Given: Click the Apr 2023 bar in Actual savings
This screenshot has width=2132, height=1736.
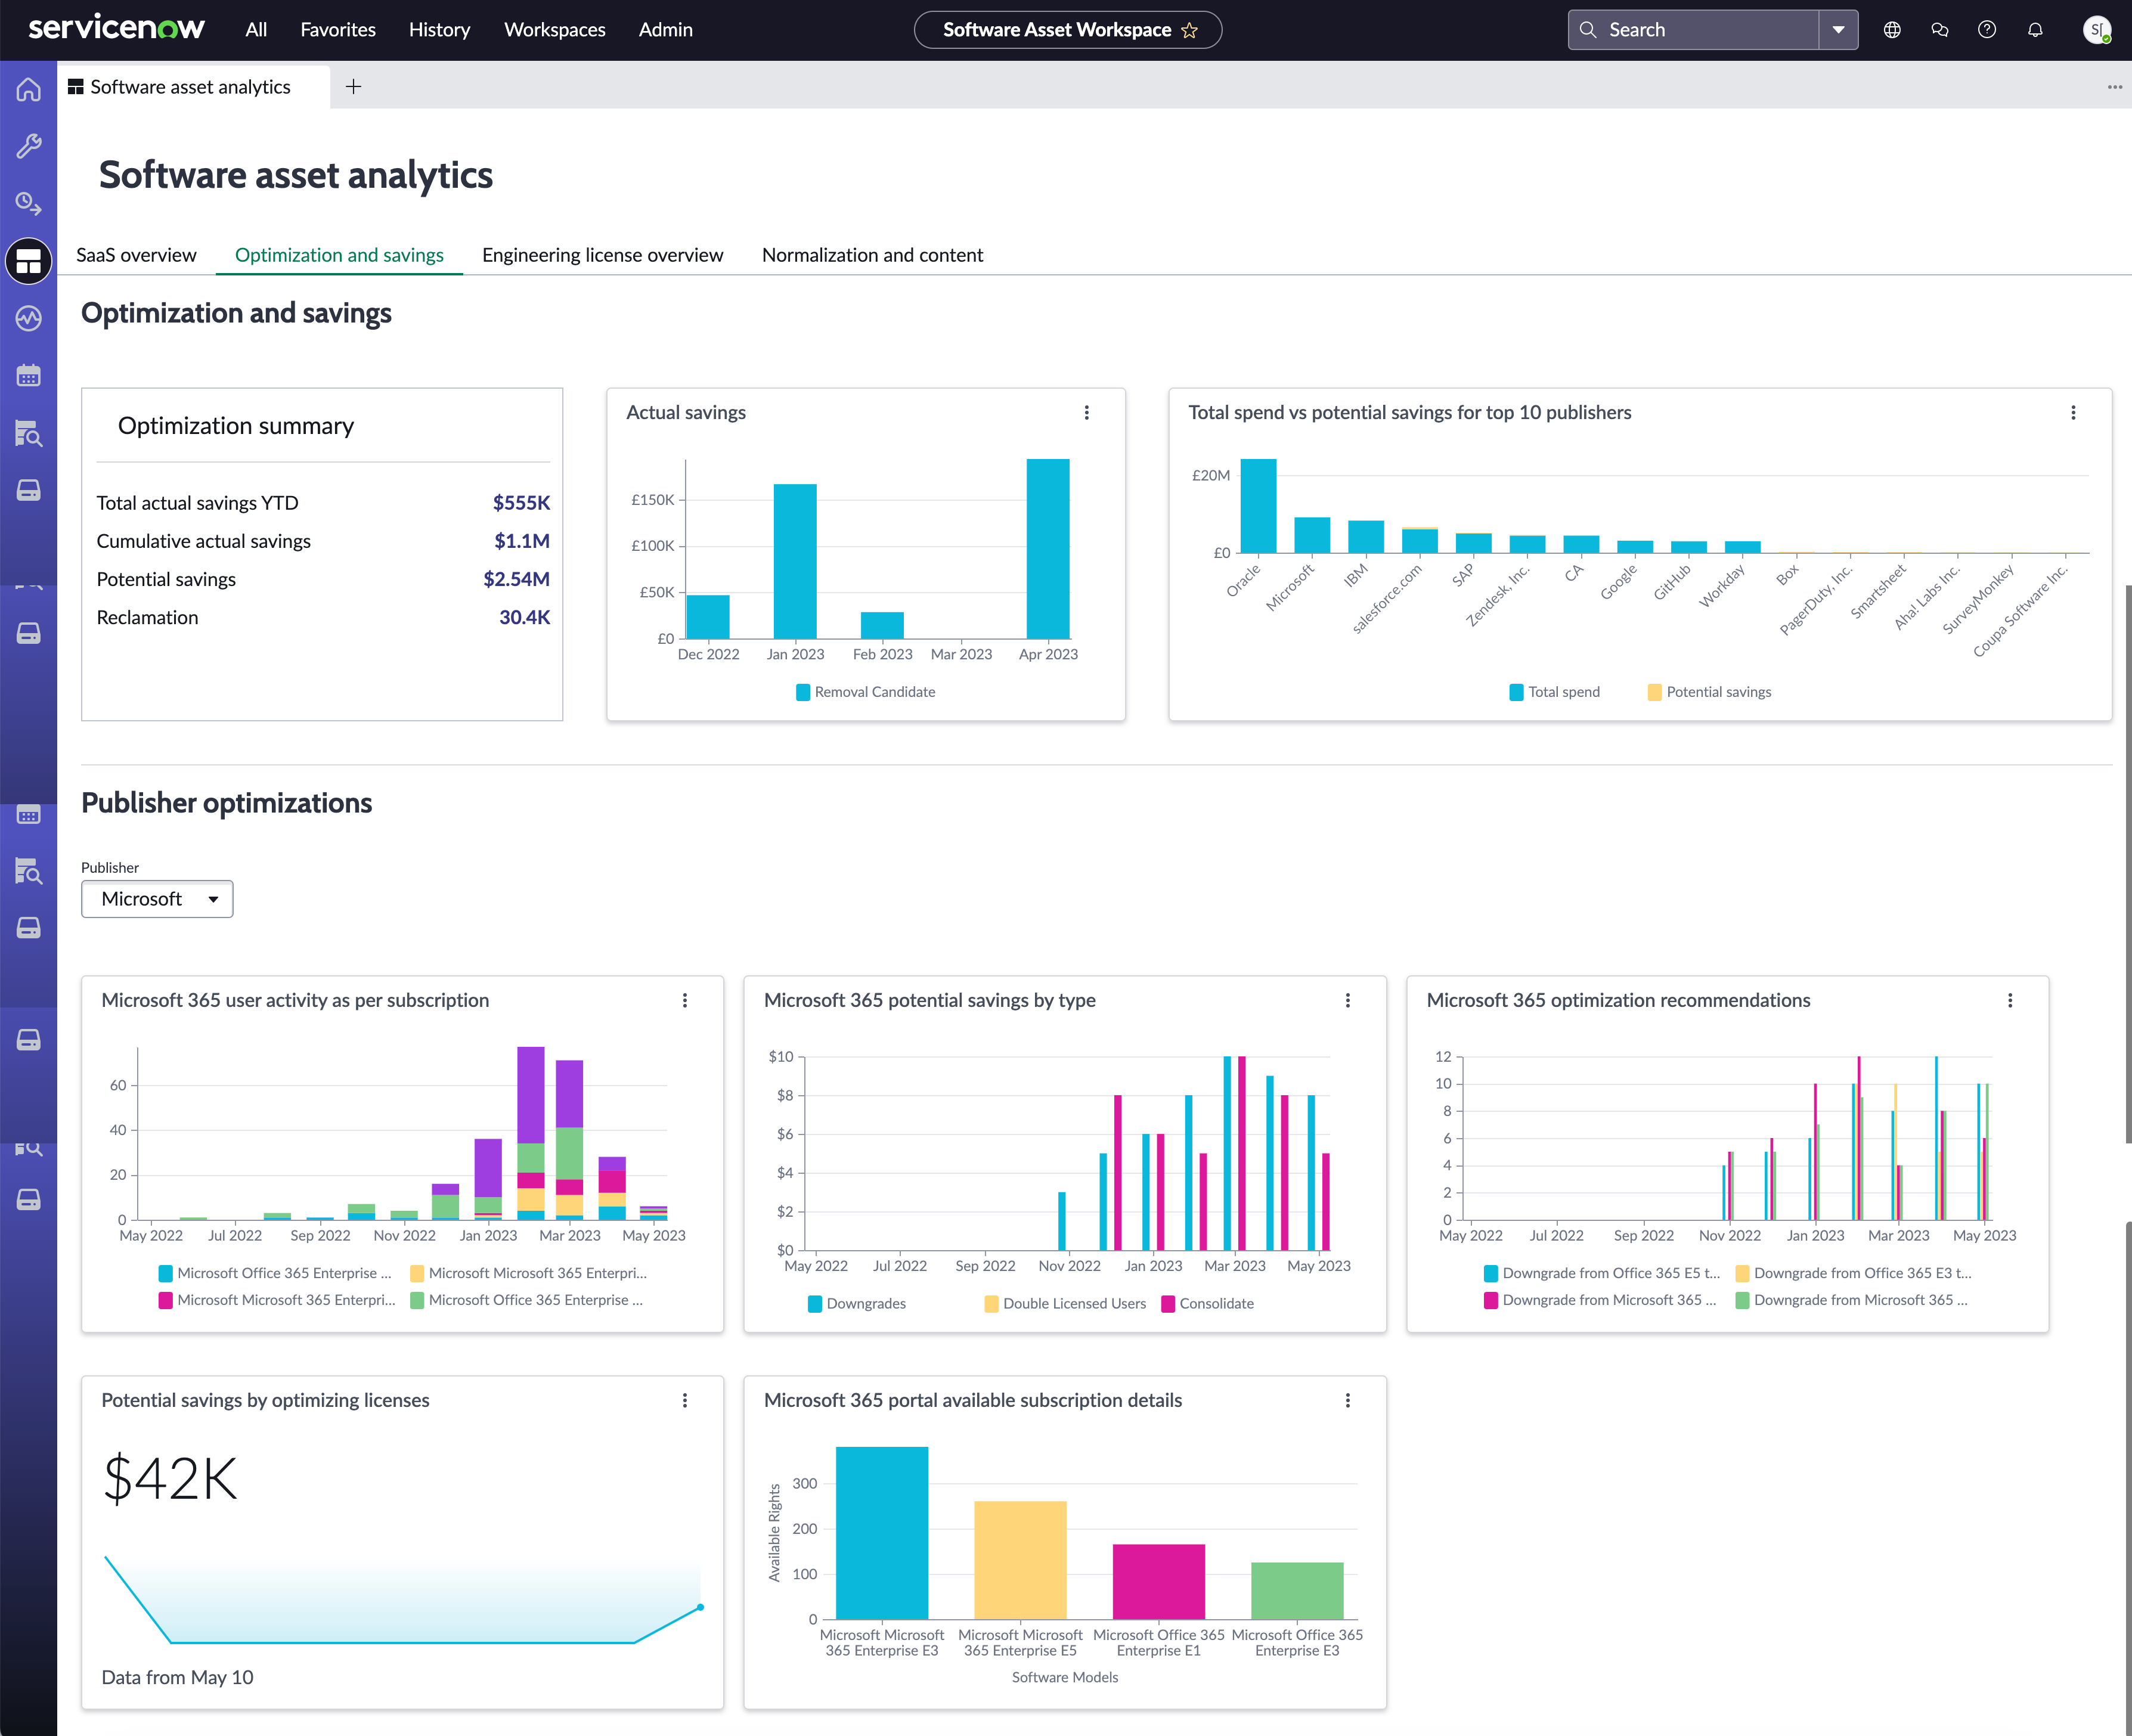Looking at the screenshot, I should tap(1048, 549).
